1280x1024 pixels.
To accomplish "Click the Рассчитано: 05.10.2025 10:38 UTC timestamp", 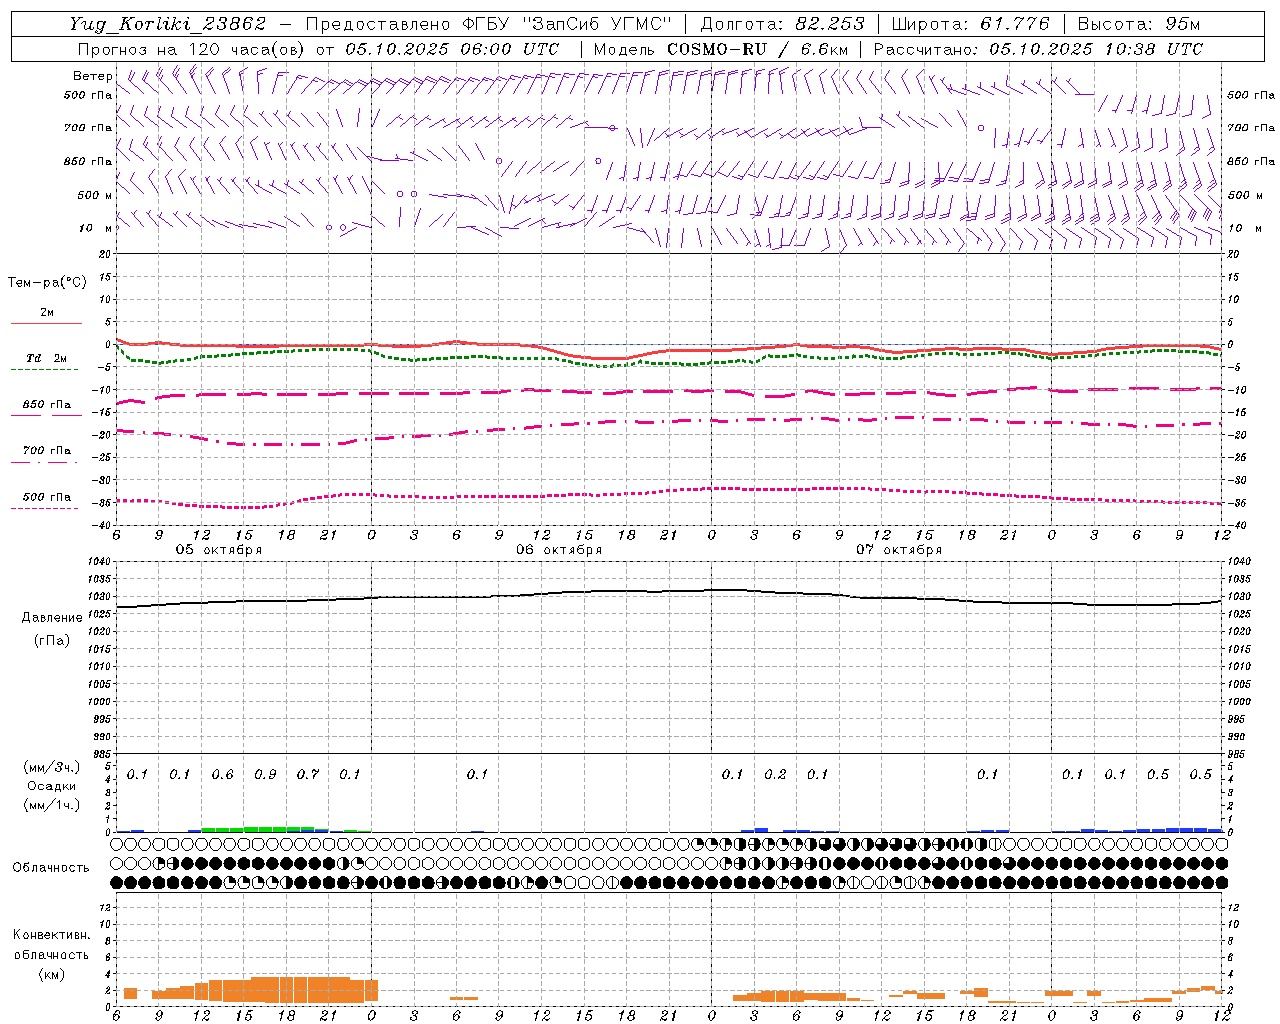I will [1038, 49].
